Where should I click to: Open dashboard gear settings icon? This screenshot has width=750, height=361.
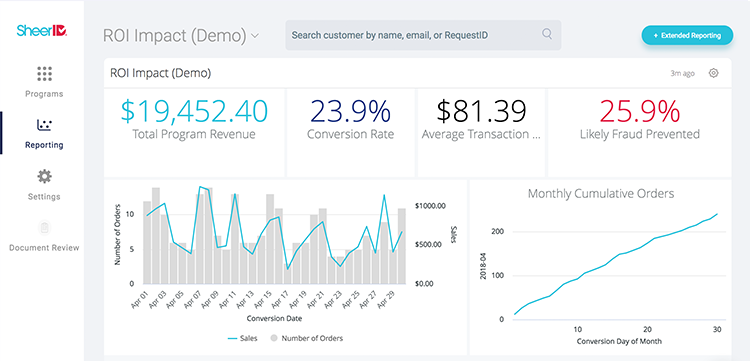714,73
